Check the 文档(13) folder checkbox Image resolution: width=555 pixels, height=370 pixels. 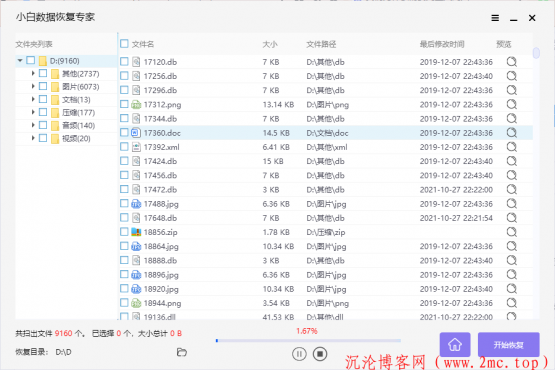pos(43,99)
